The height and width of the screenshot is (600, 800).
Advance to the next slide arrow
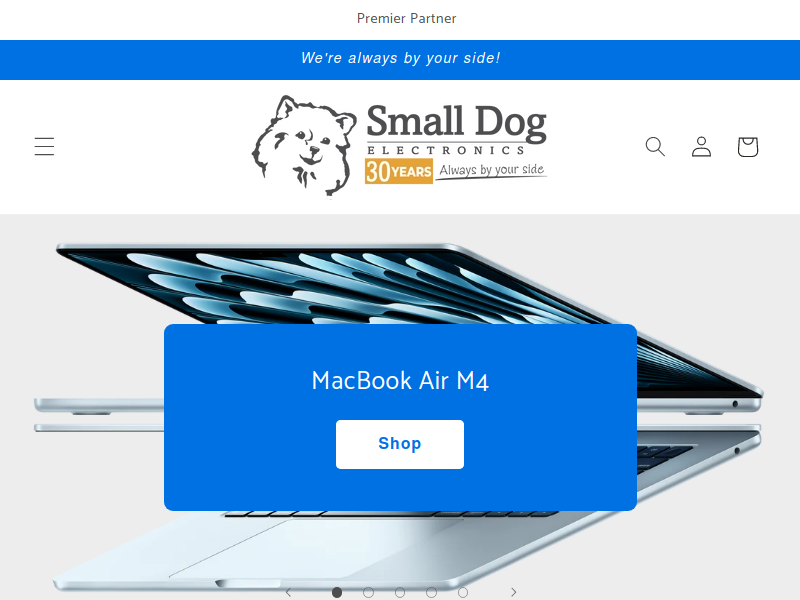click(514, 592)
